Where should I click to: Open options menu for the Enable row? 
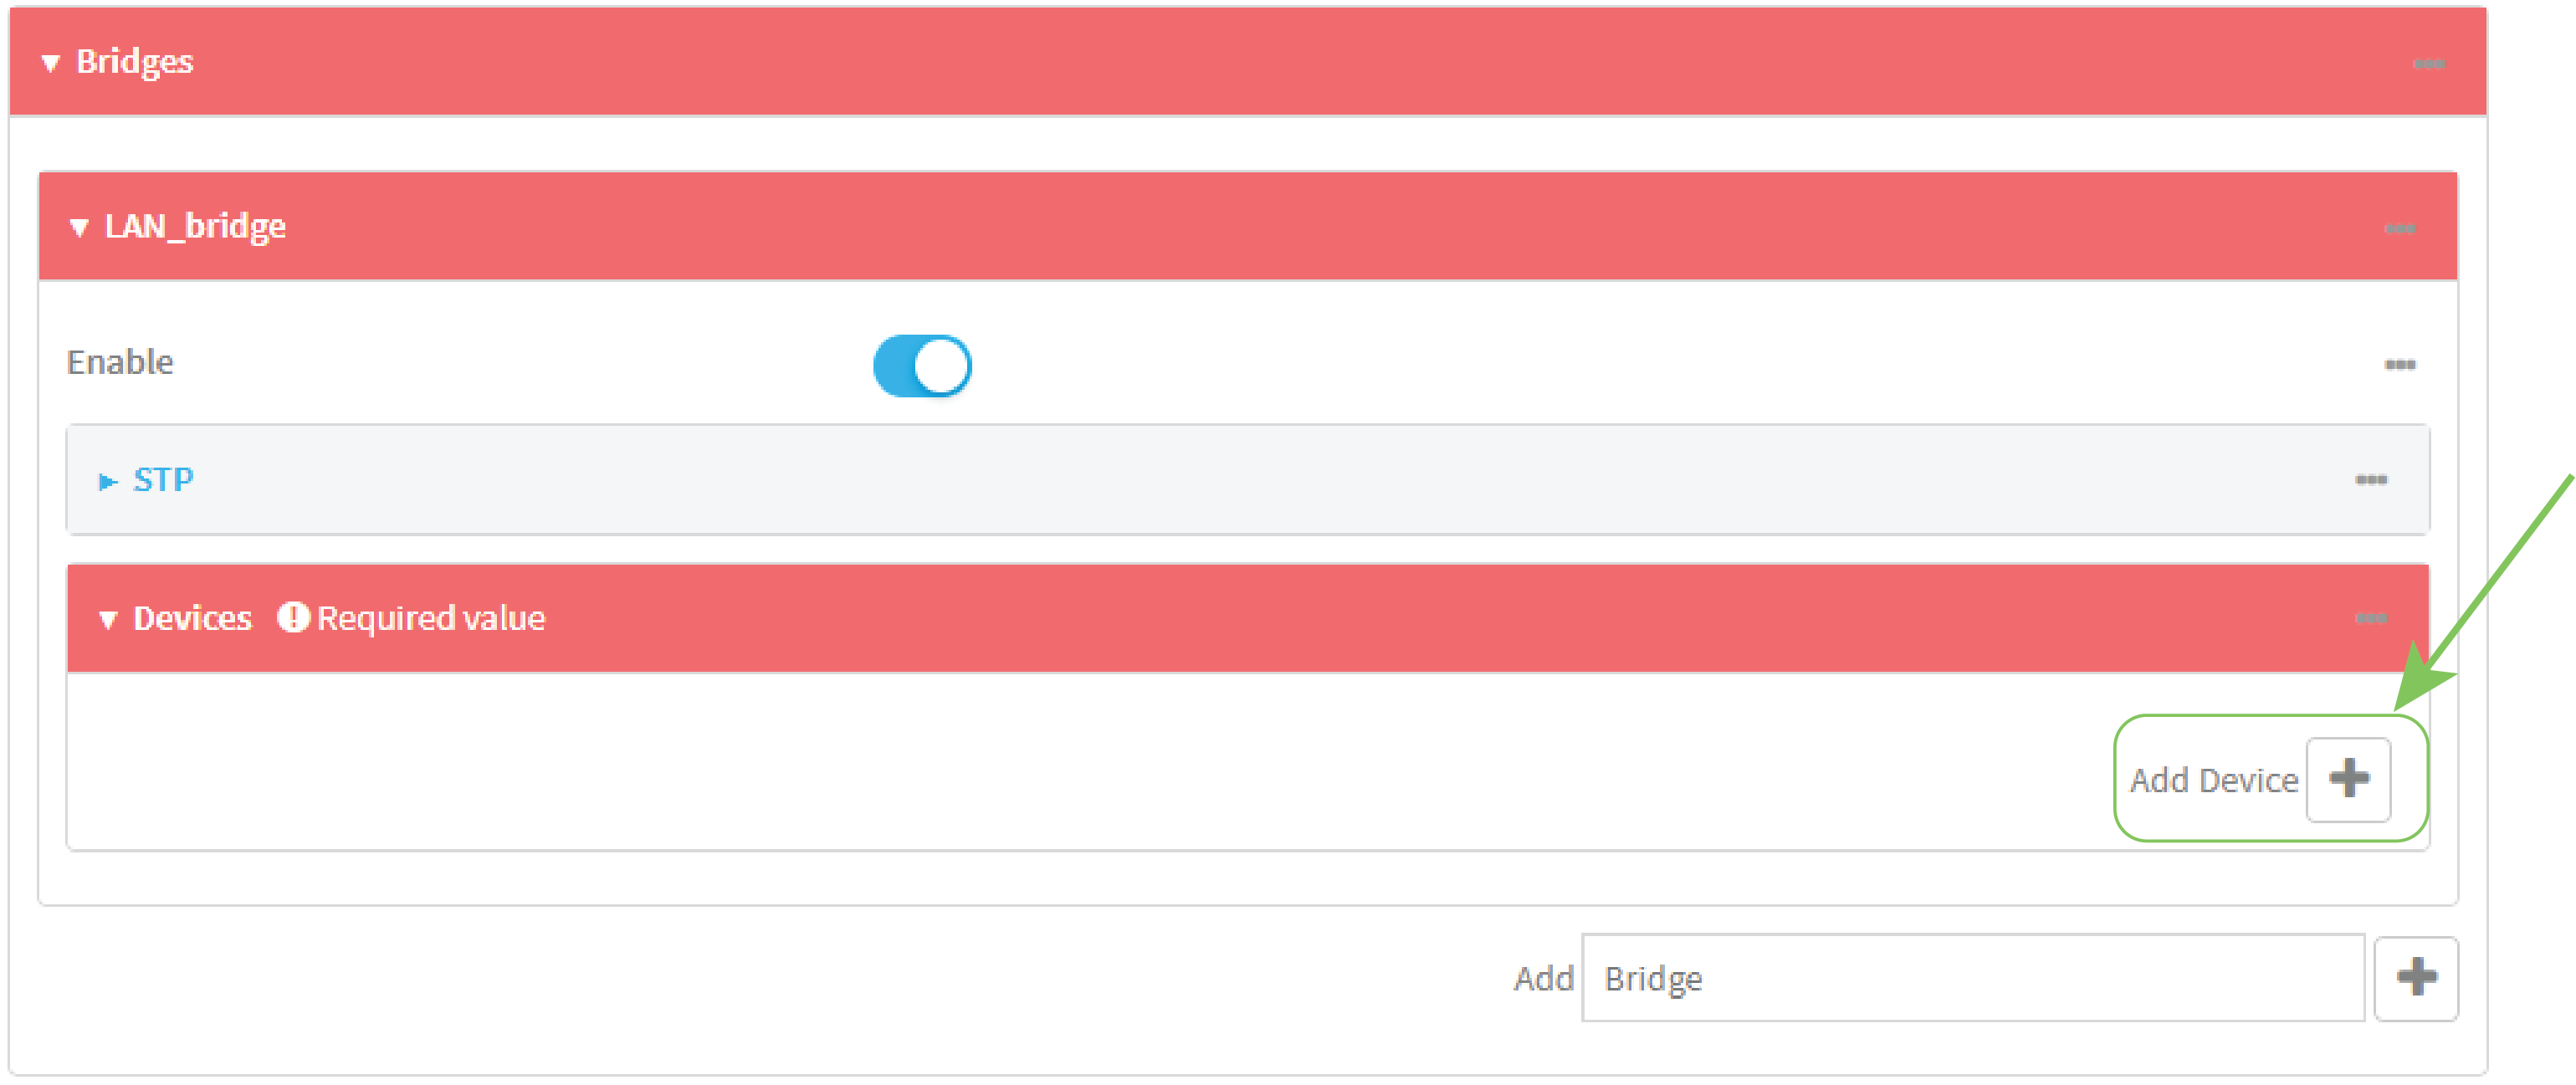pyautogui.click(x=2399, y=365)
